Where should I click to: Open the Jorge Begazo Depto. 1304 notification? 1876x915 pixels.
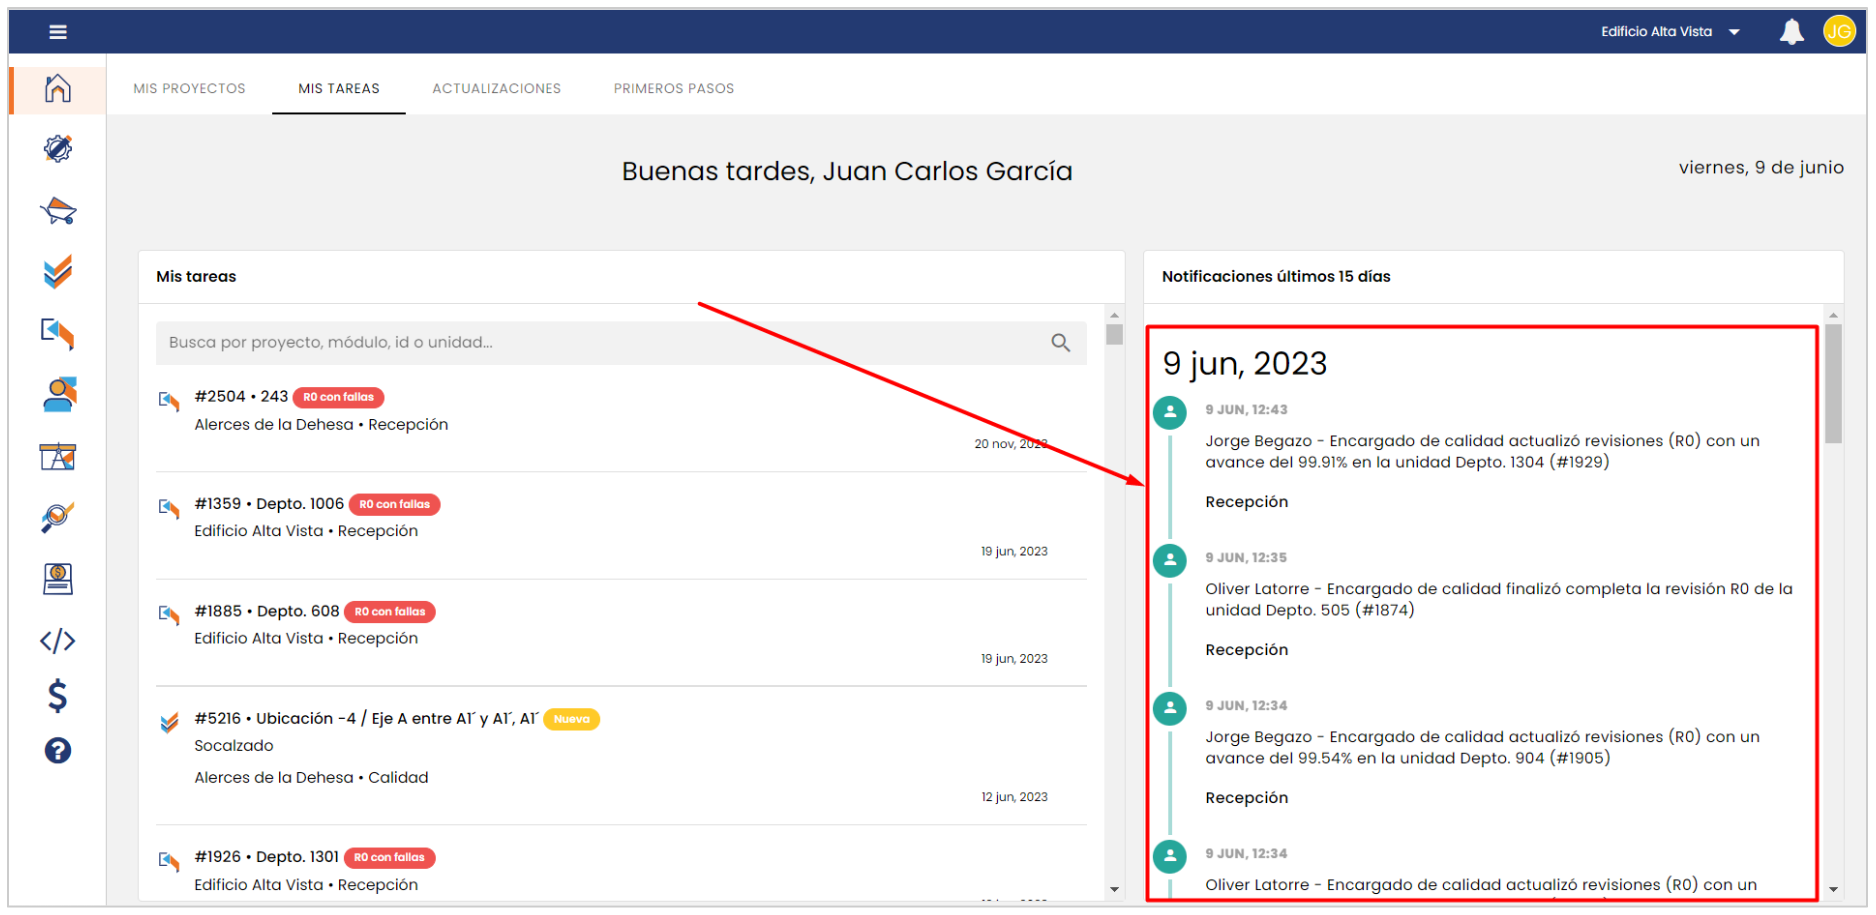(1482, 452)
